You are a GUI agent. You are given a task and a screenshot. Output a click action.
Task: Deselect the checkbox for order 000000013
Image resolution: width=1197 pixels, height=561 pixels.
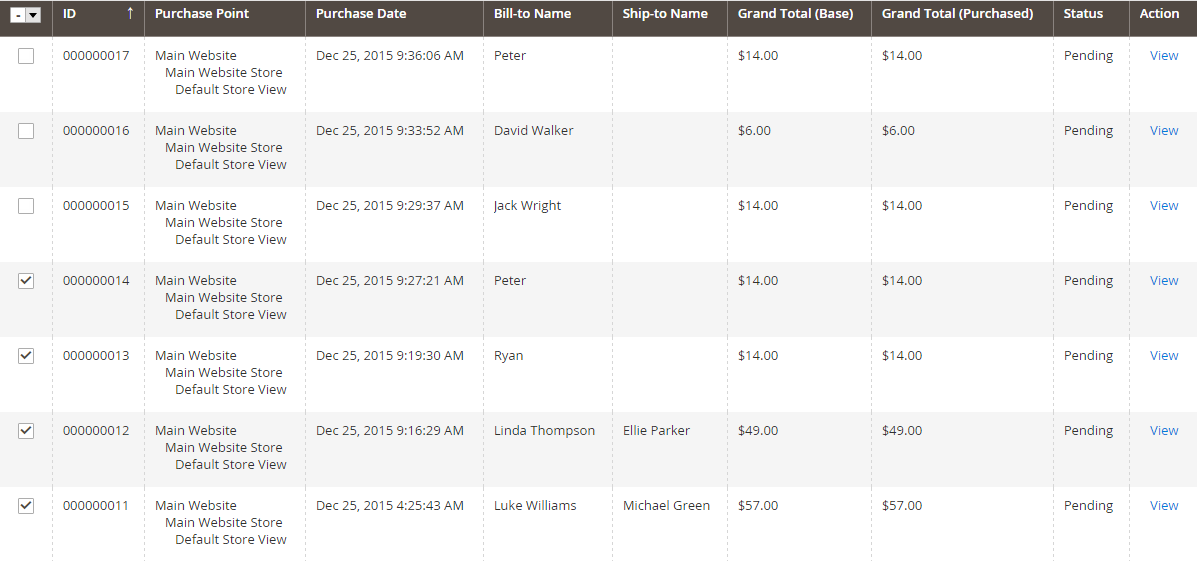(x=26, y=355)
